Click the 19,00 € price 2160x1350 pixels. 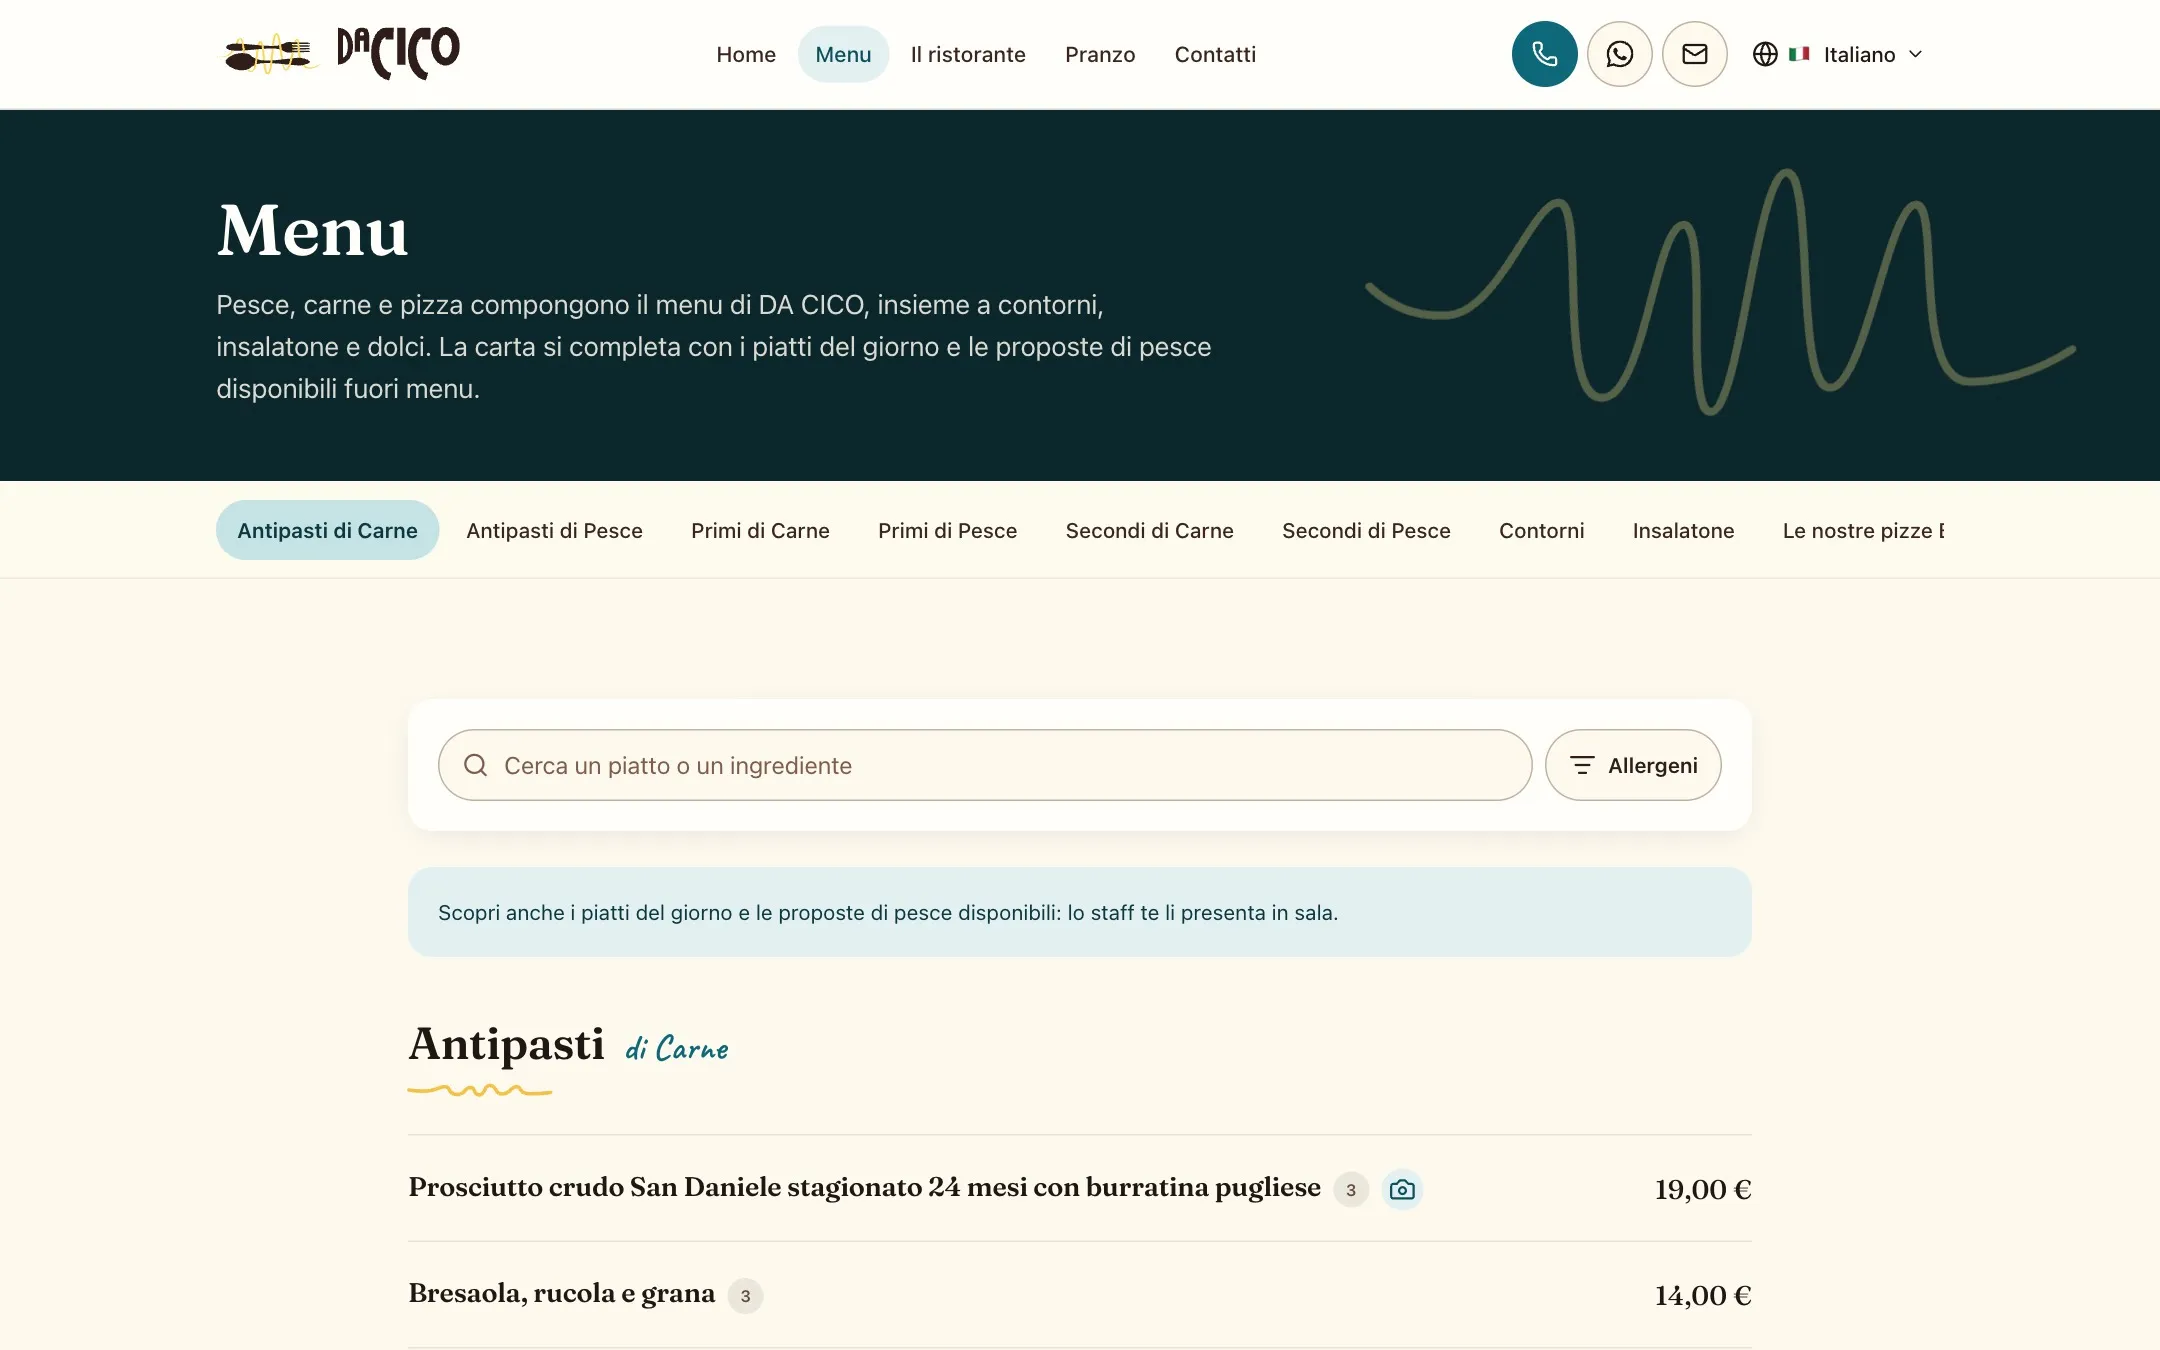pos(1702,1189)
